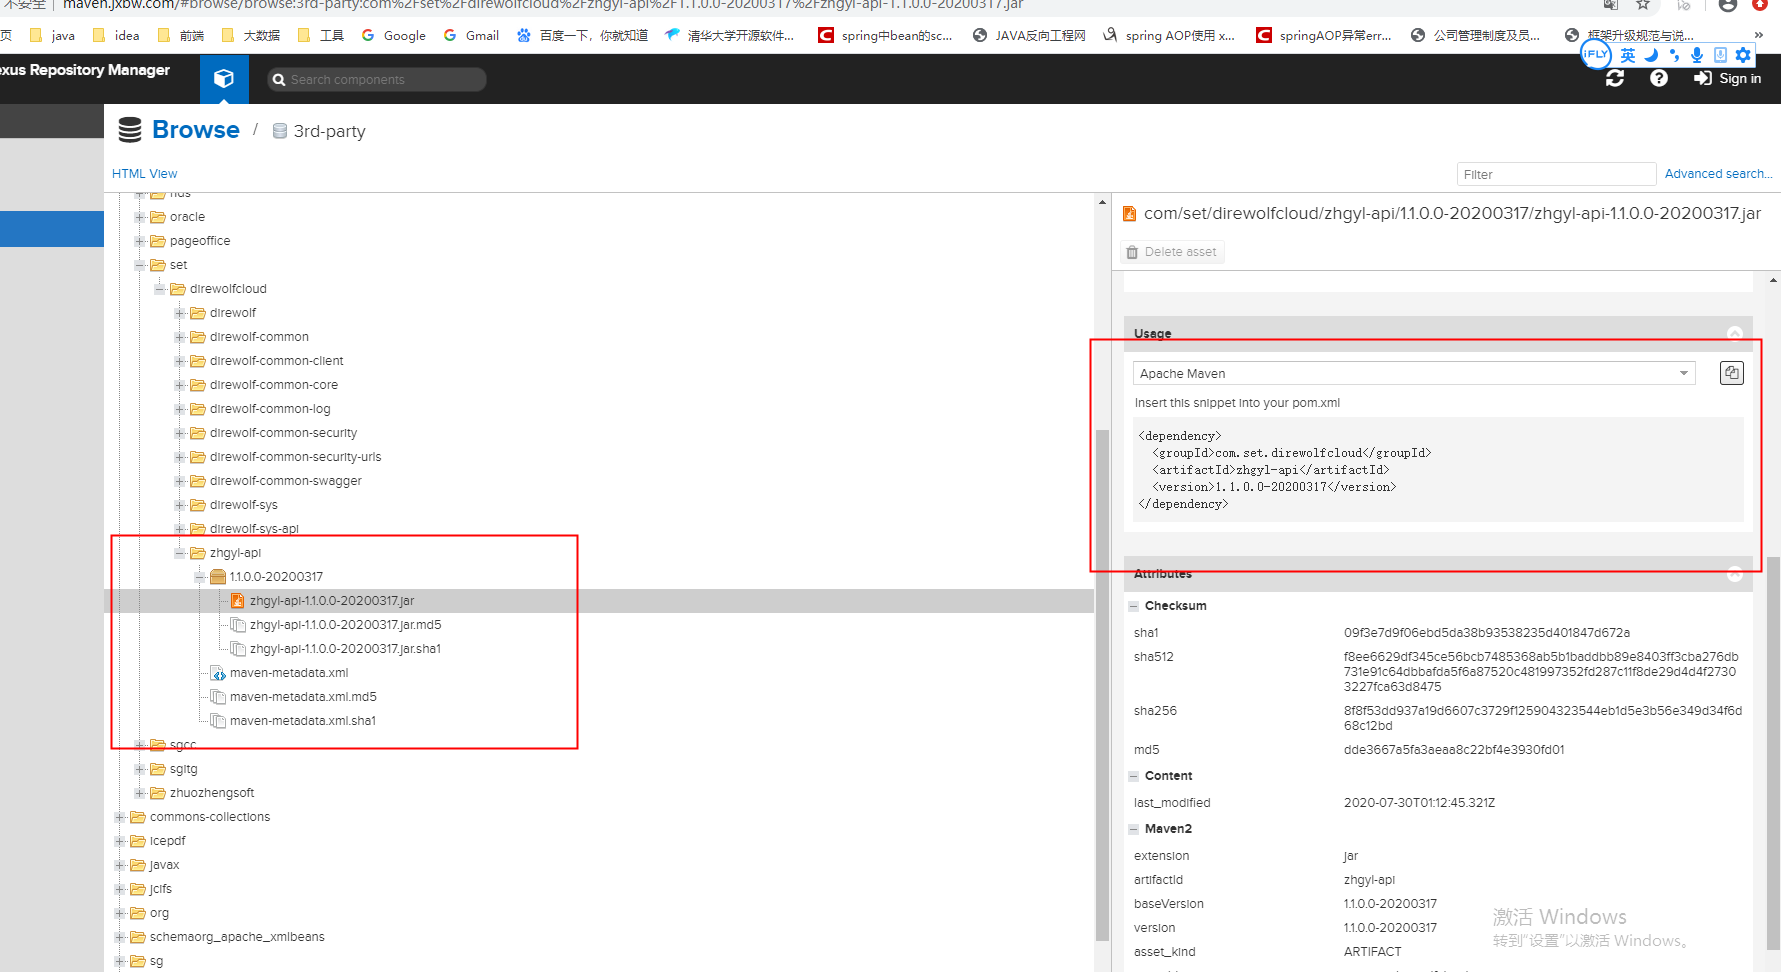Collapse the Usage section panel
The image size is (1781, 972).
point(1735,333)
